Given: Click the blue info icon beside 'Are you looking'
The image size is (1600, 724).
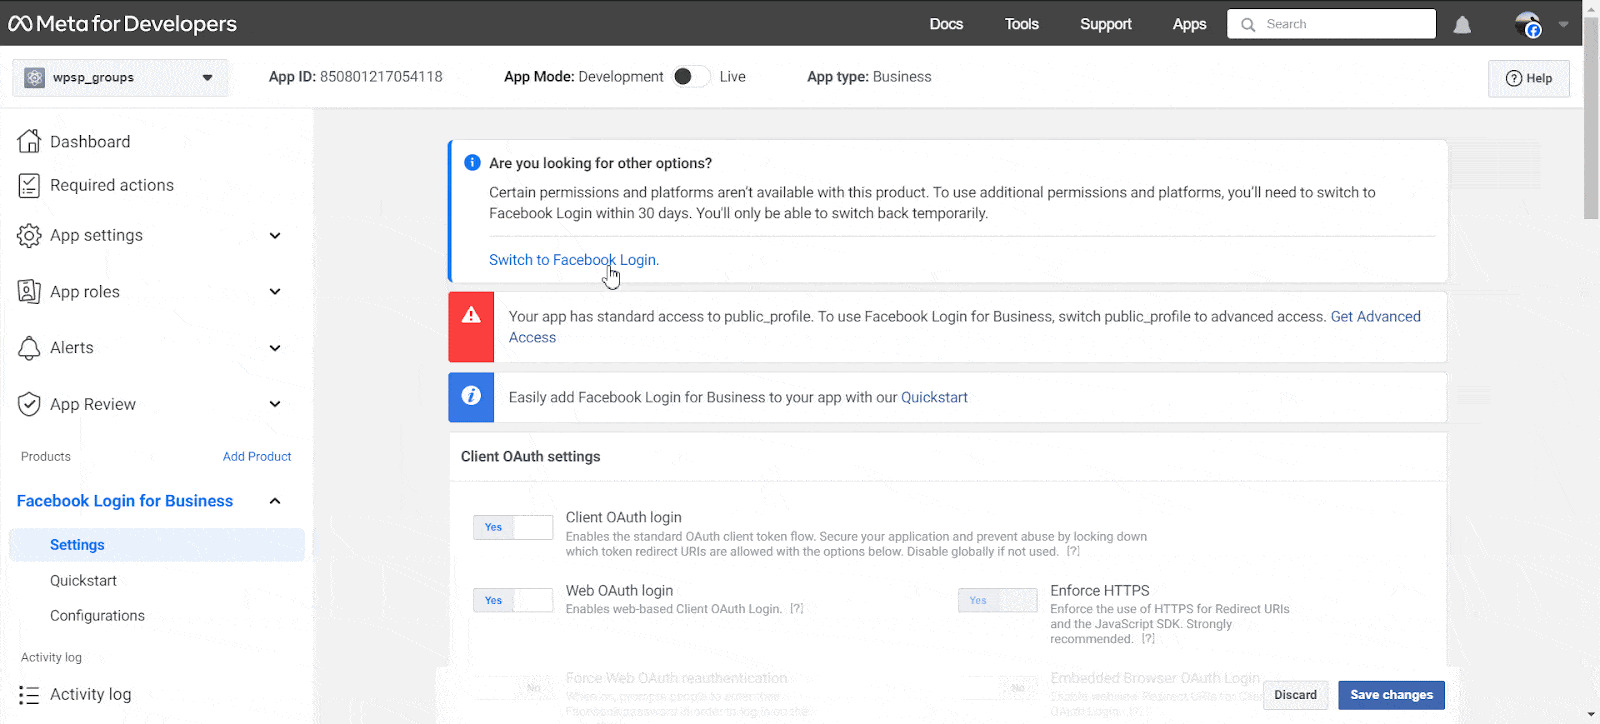Looking at the screenshot, I should (x=472, y=162).
